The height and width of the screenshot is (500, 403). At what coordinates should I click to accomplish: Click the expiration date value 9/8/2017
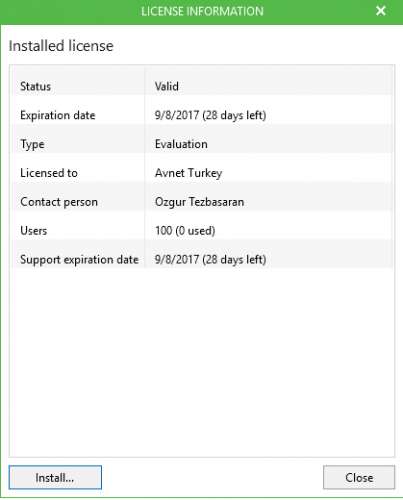tap(210, 115)
